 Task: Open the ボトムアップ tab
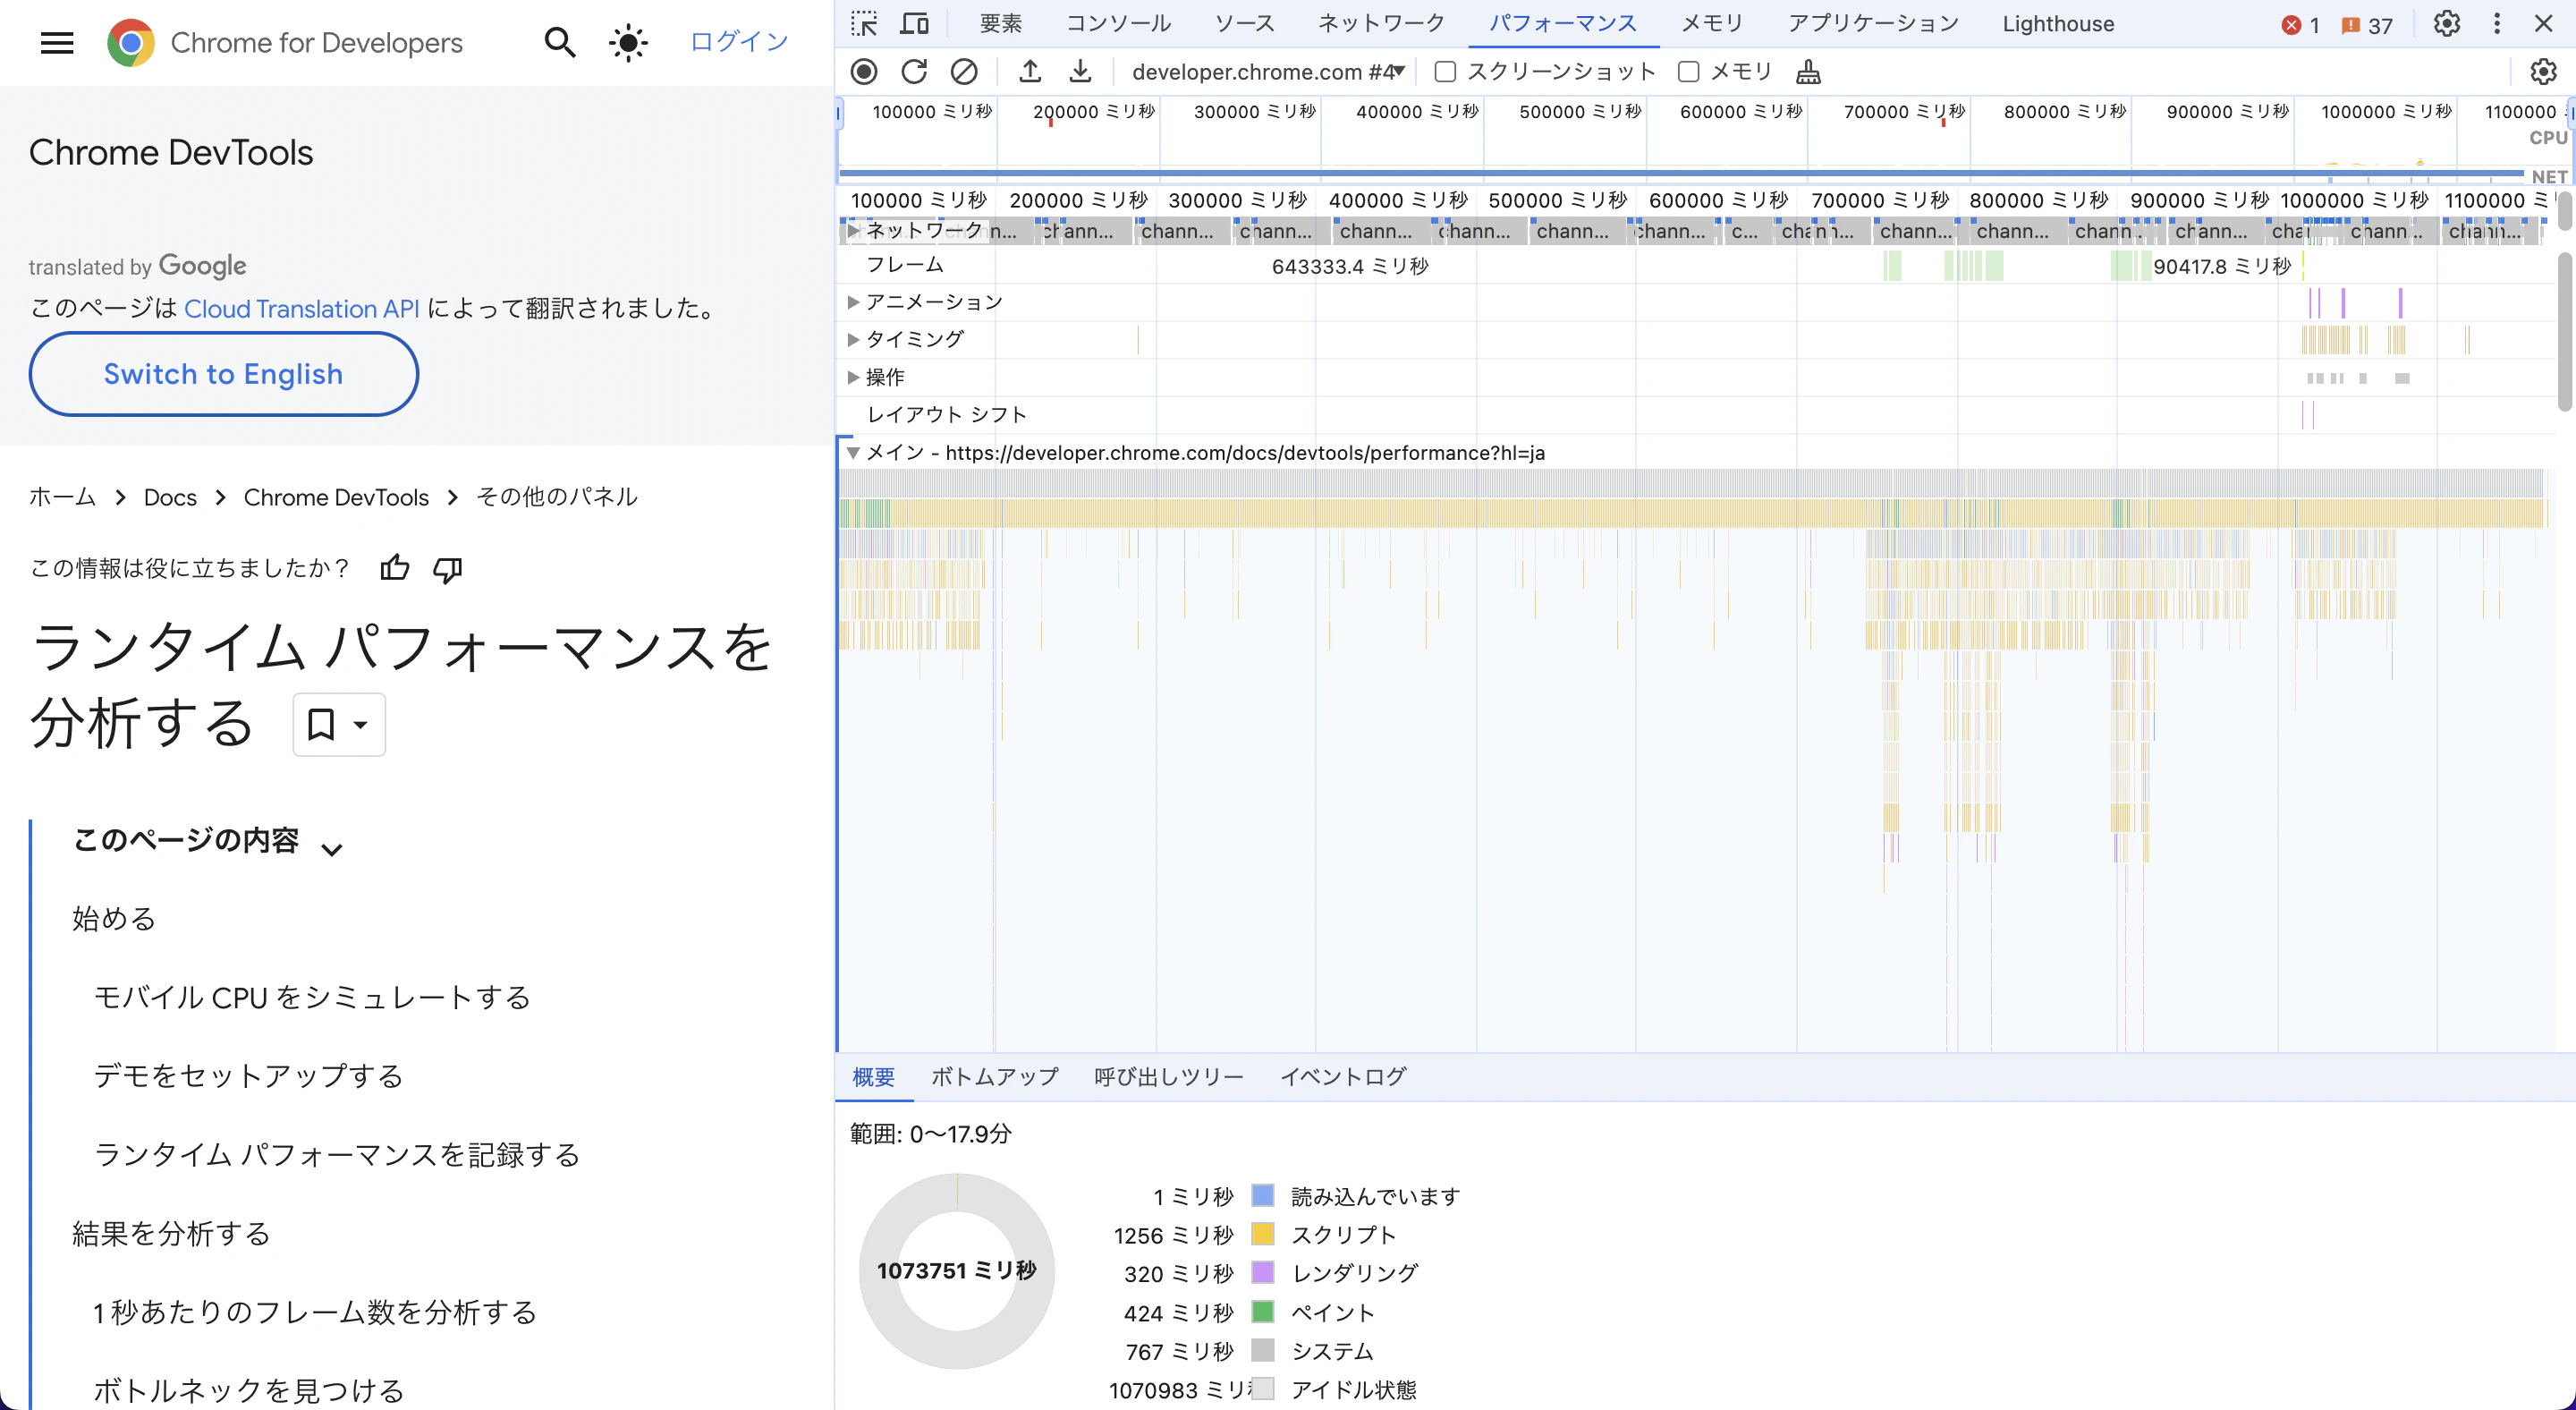click(x=994, y=1077)
